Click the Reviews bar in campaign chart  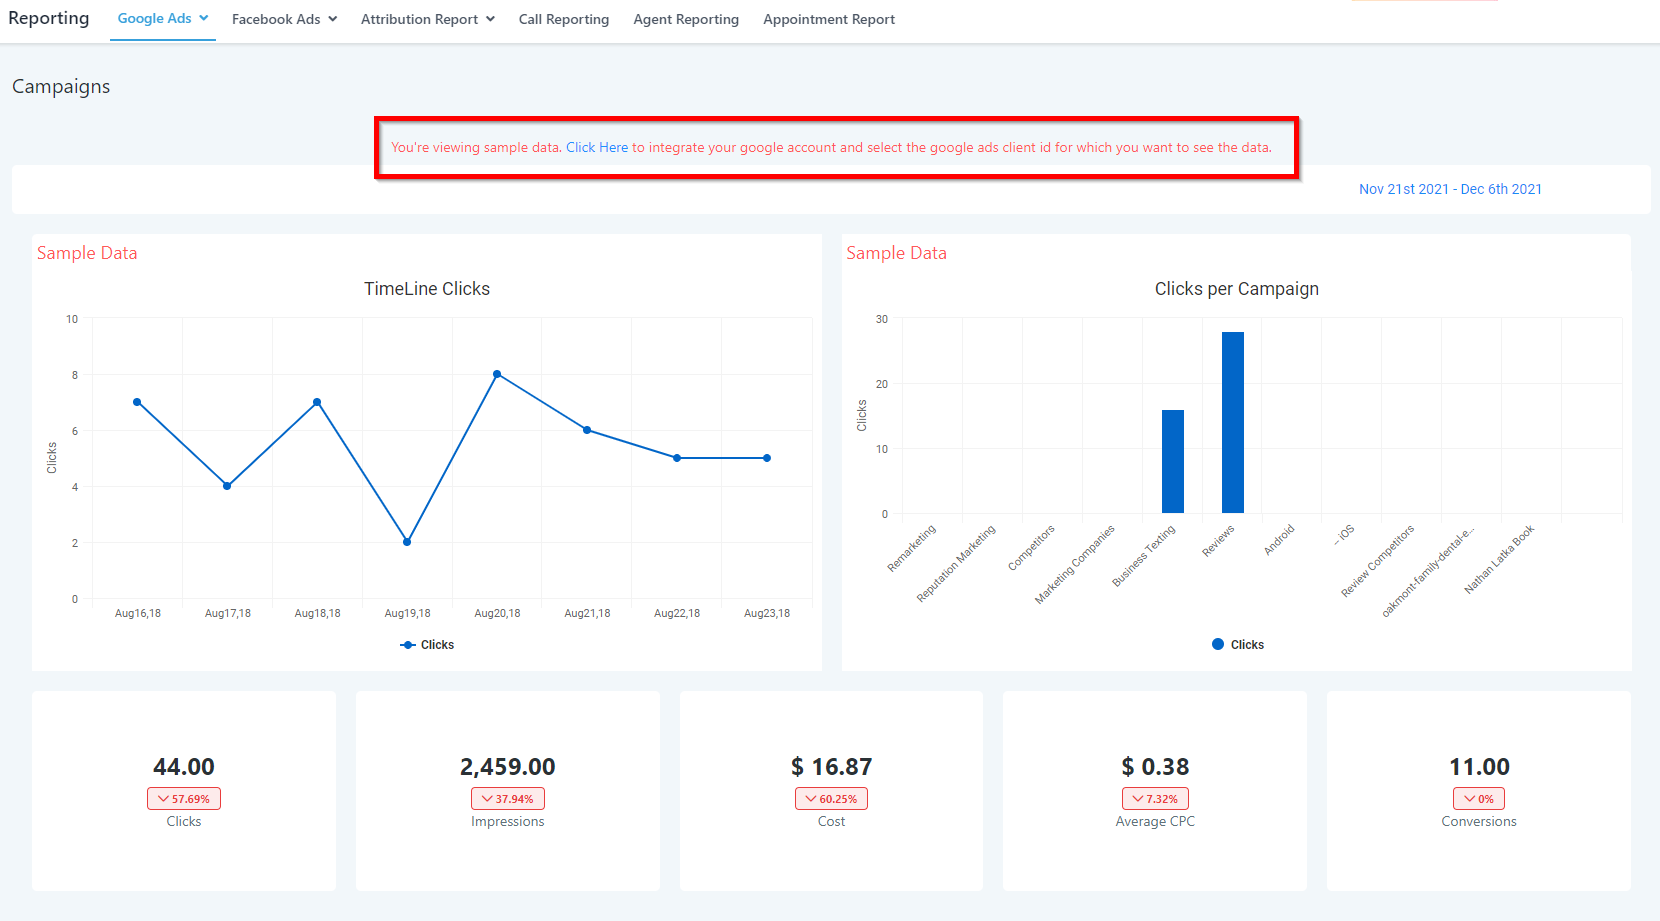click(x=1232, y=422)
